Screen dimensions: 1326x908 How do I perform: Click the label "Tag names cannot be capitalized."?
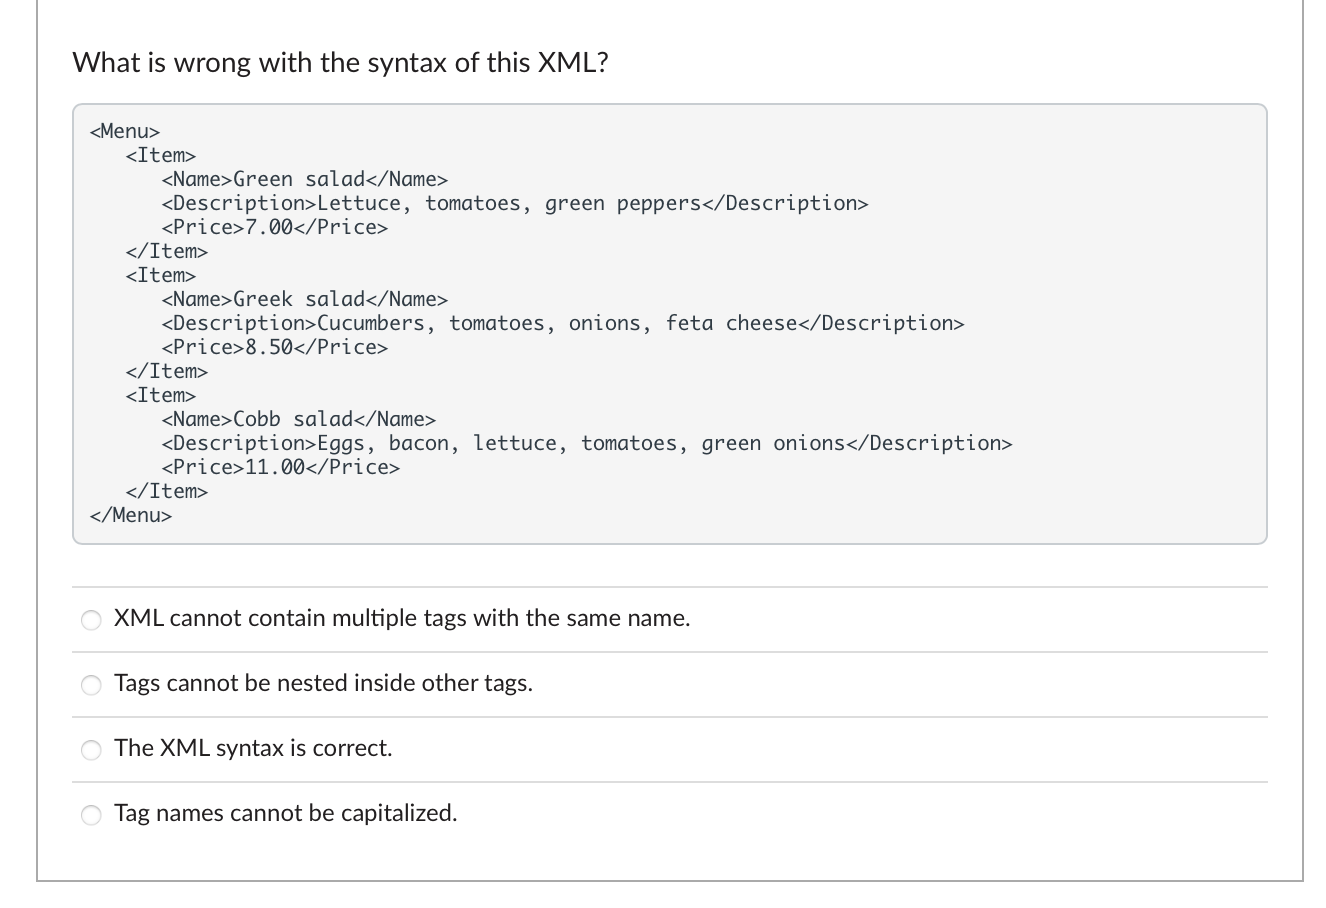pos(285,813)
